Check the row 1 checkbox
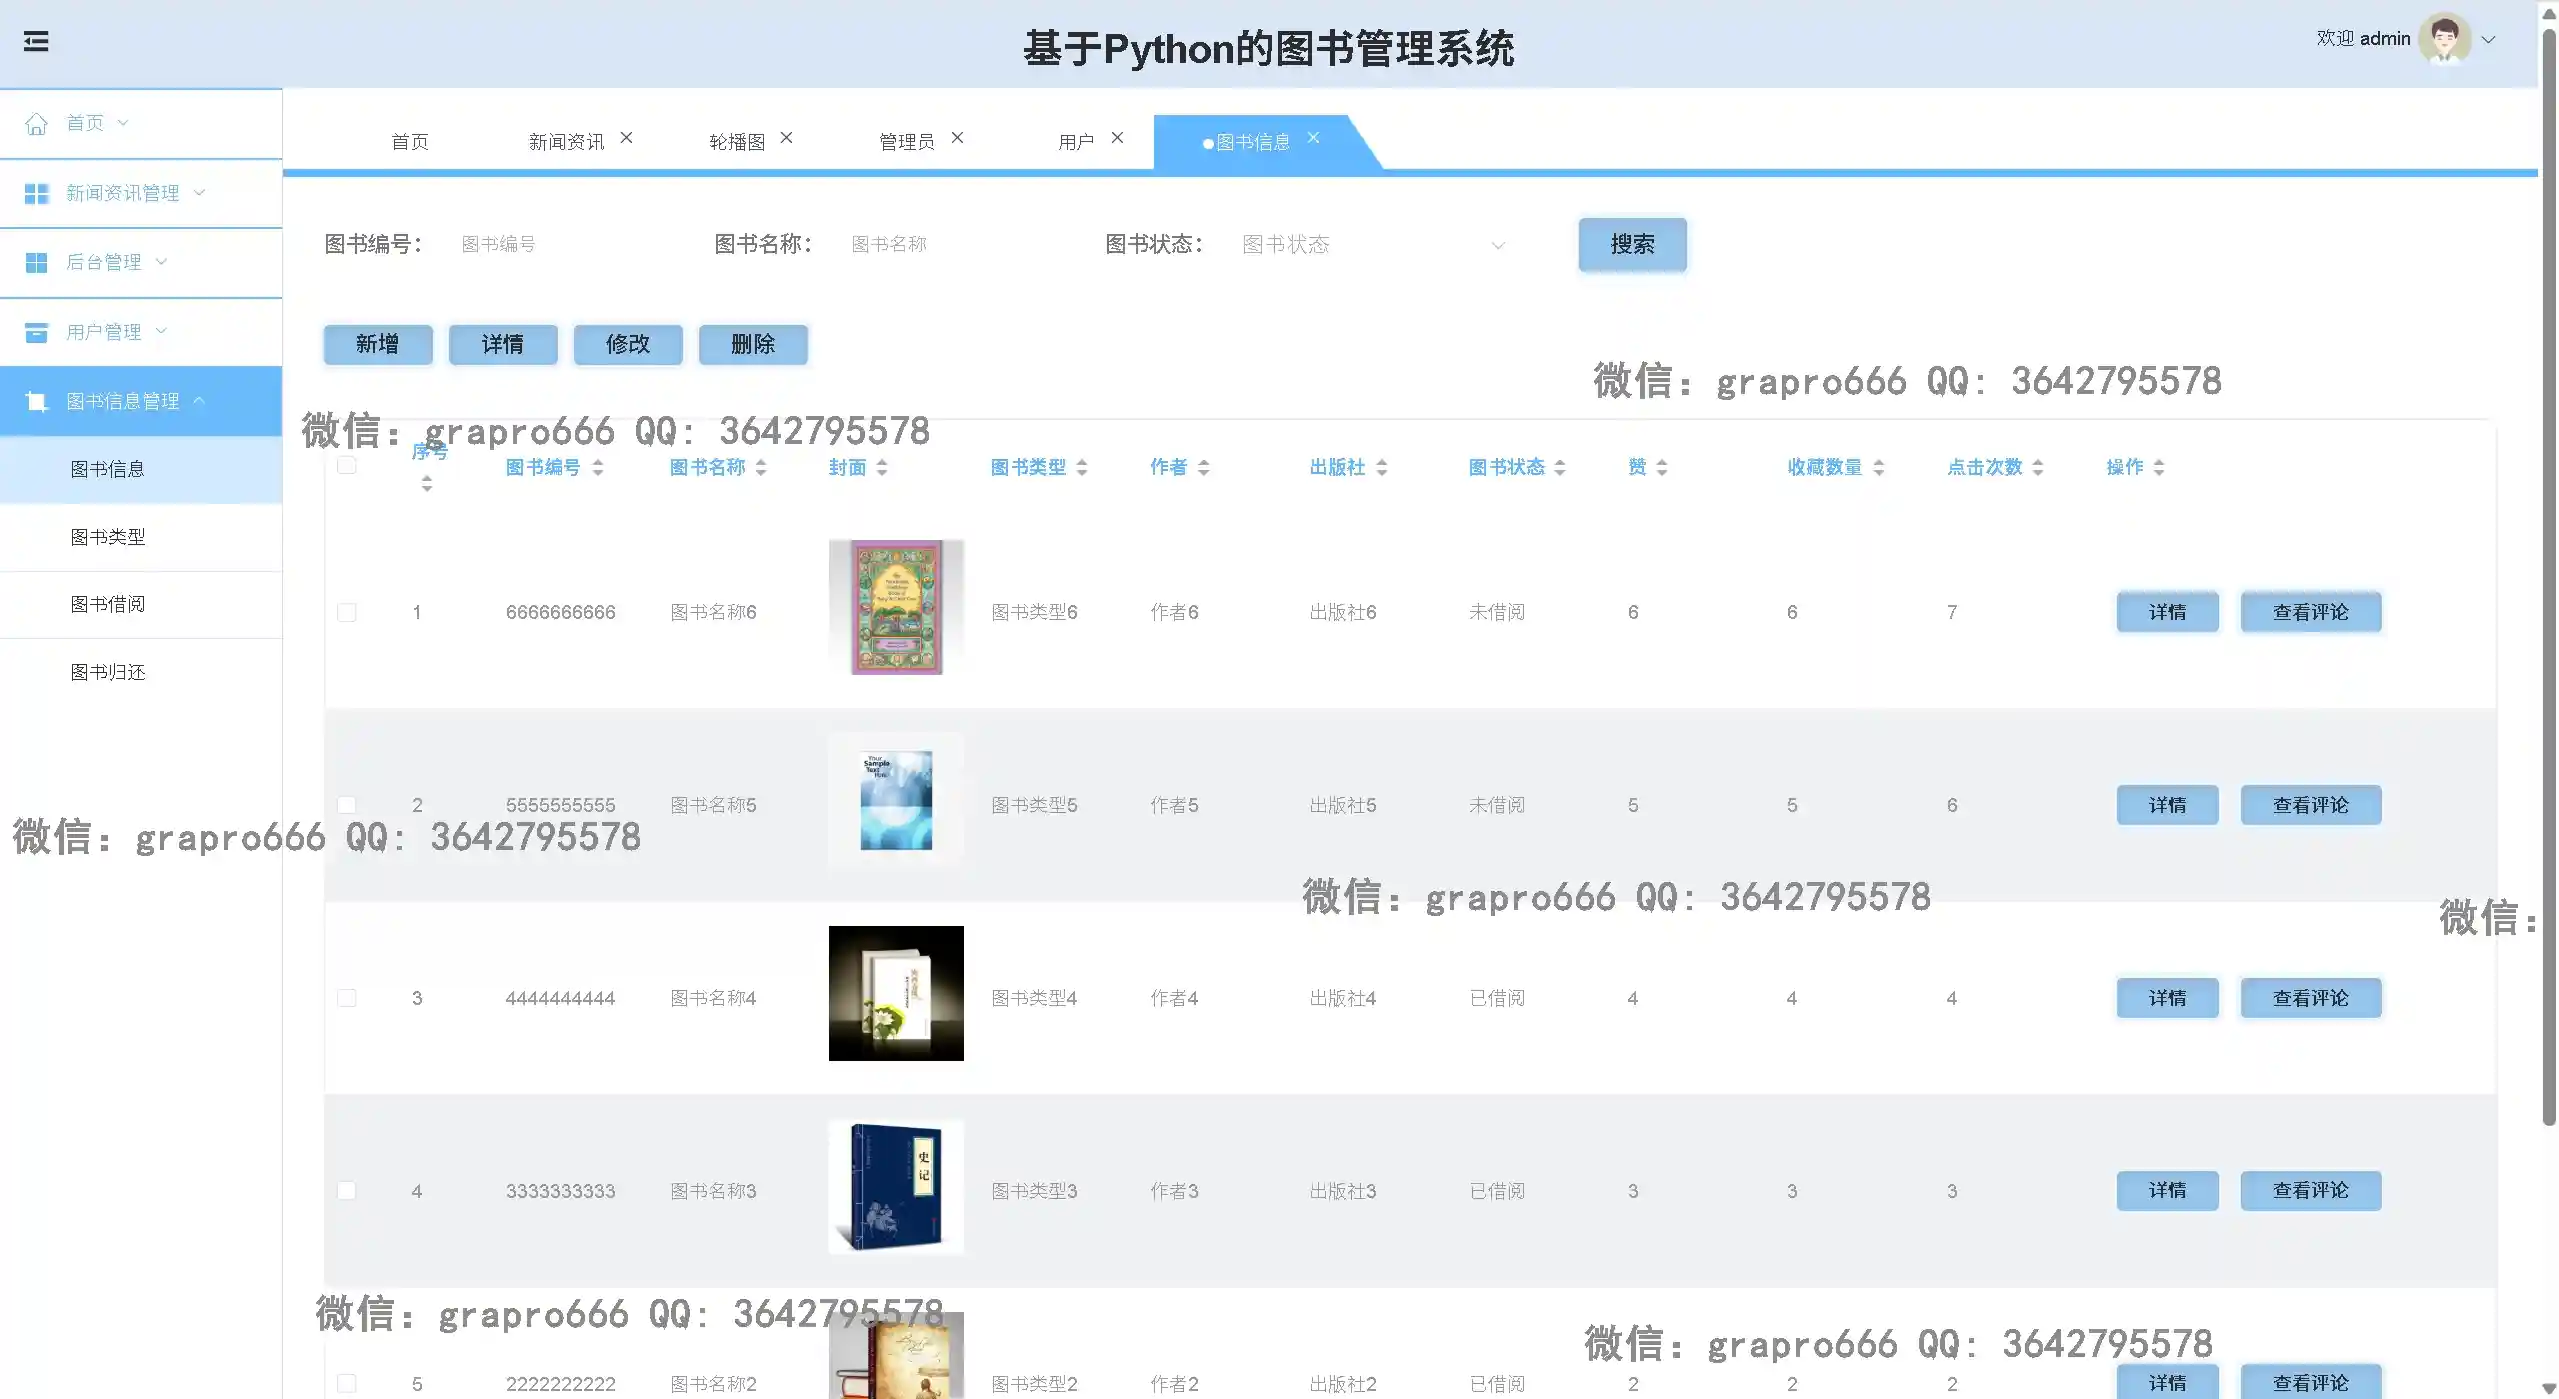 tap(347, 612)
